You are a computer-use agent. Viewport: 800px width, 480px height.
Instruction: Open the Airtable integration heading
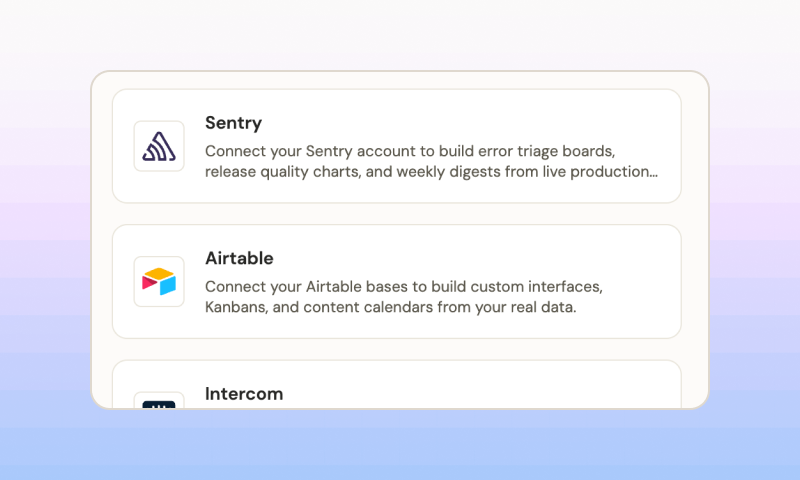pyautogui.click(x=239, y=258)
